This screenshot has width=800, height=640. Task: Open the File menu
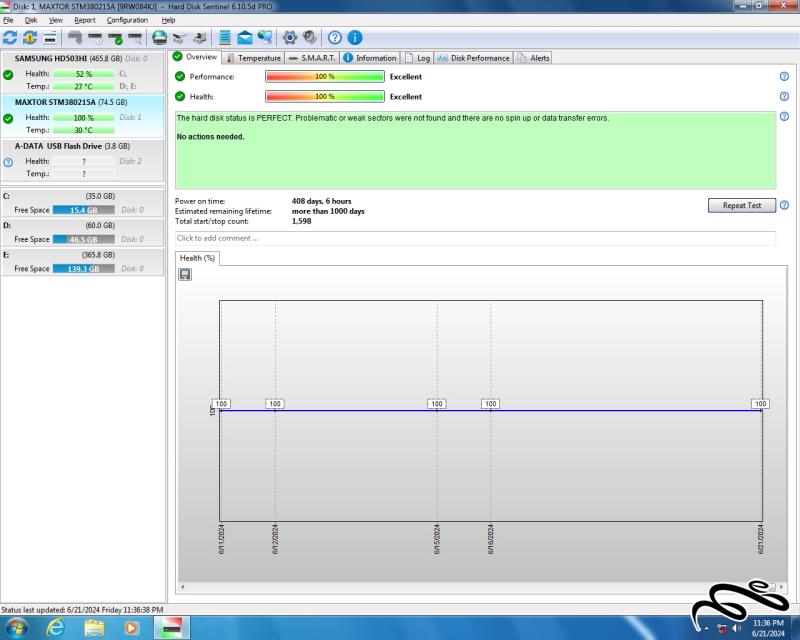tap(8, 20)
